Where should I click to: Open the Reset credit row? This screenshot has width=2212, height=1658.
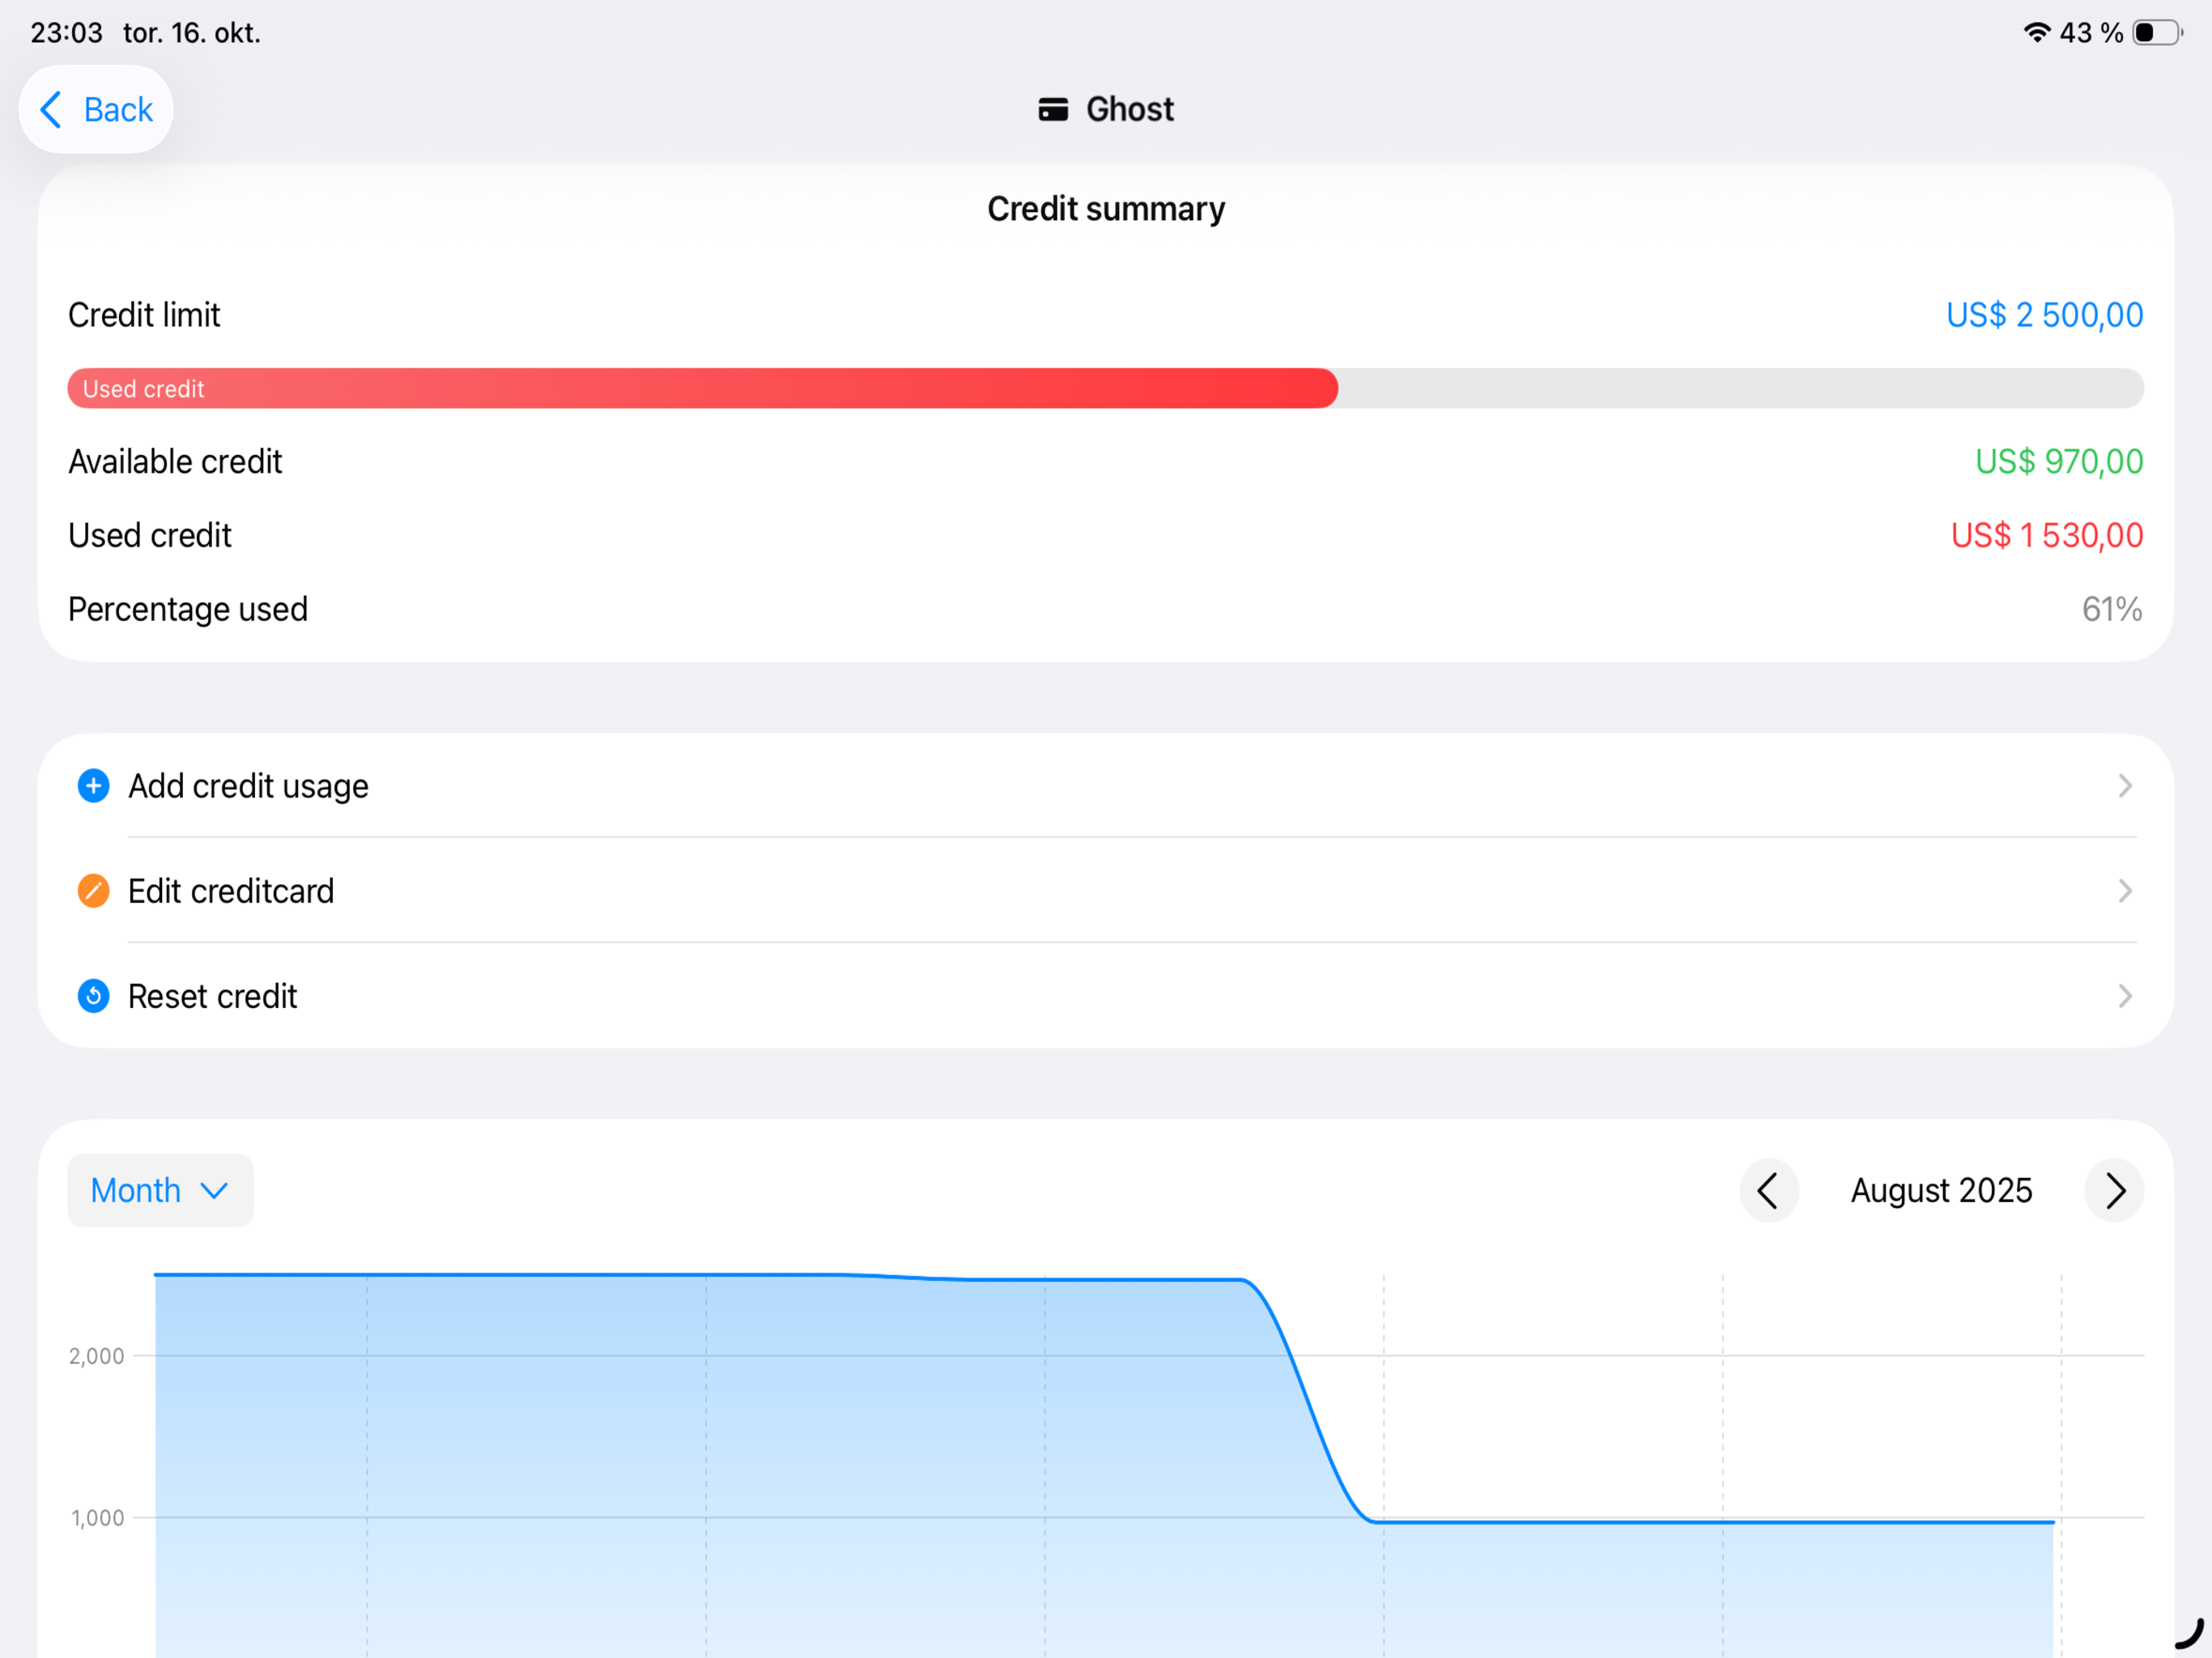point(1106,996)
